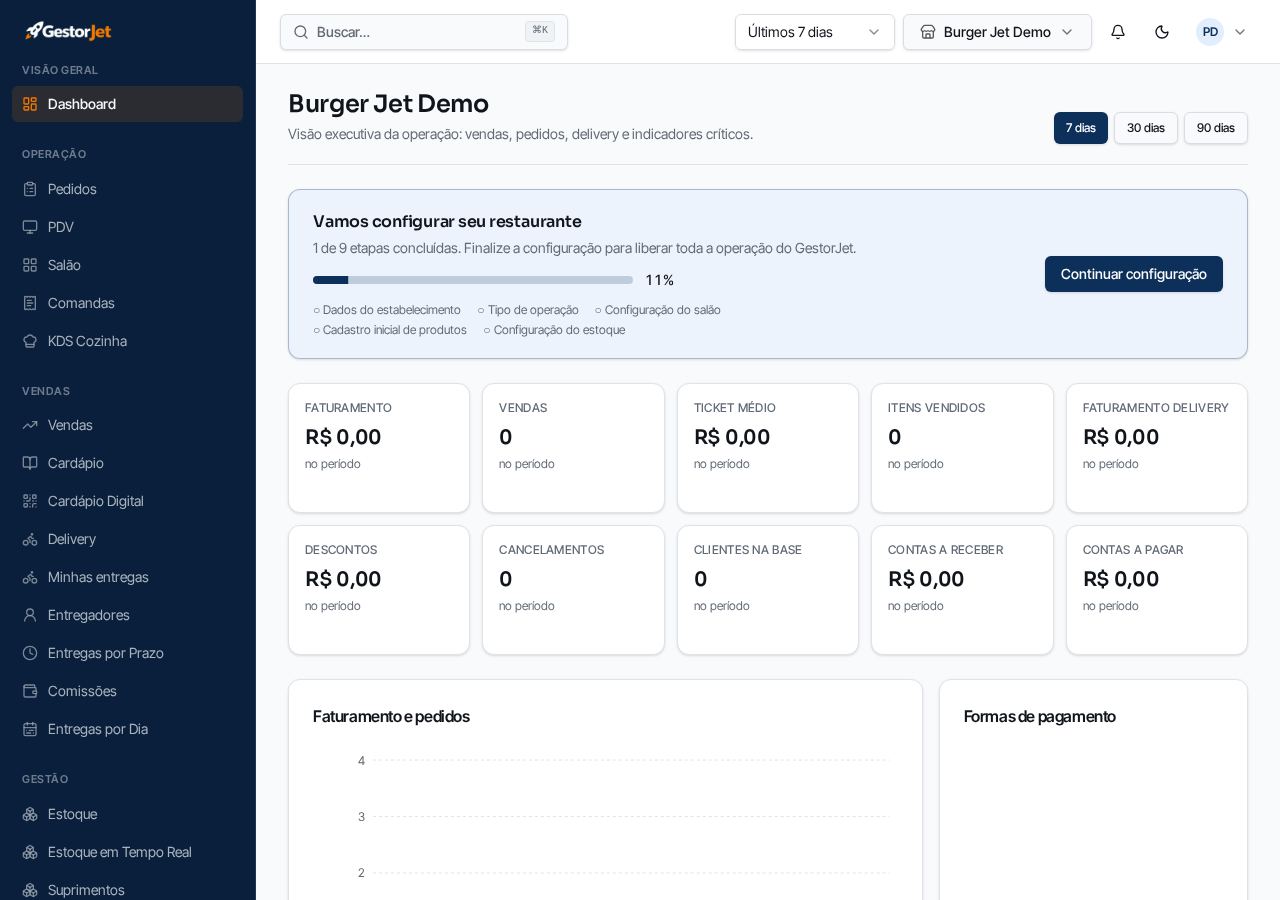The image size is (1280, 900).
Task: Click the Salão grid icon
Action: (30, 265)
